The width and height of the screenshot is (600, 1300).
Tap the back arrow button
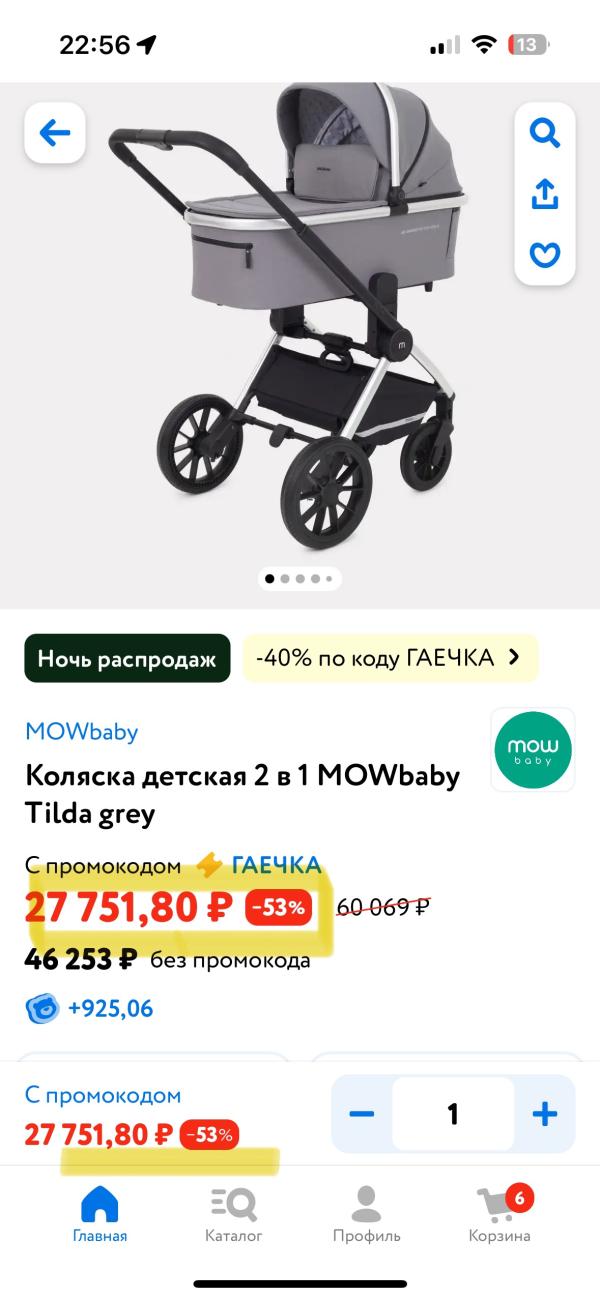pyautogui.click(x=55, y=132)
